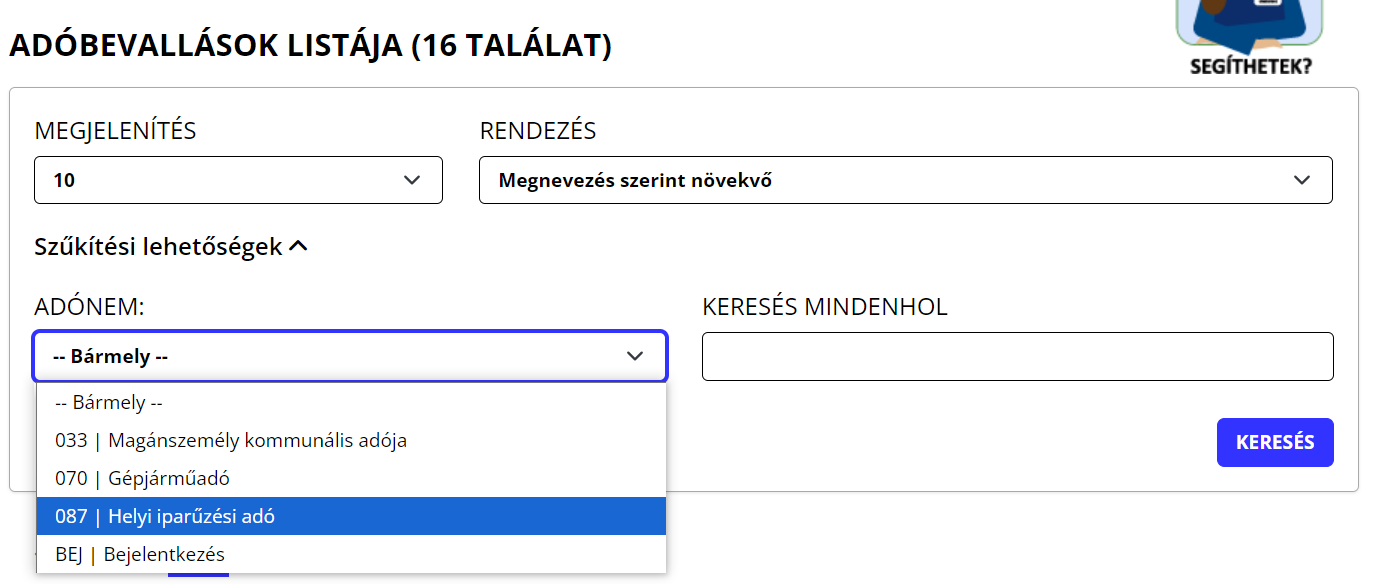This screenshot has height=584, width=1384.
Task: Open the Megnevezés szerint növekvő sort dropdown
Action: pyautogui.click(x=906, y=180)
